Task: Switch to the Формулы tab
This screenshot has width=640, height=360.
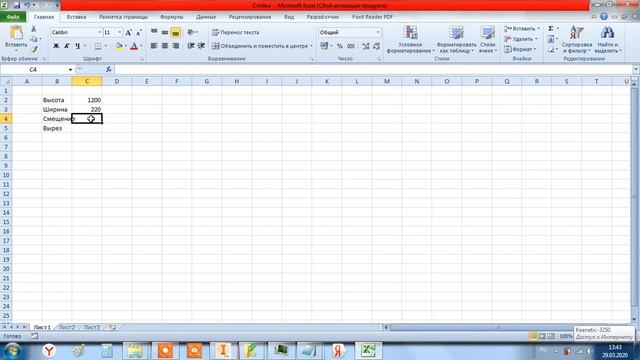Action: 171,17
